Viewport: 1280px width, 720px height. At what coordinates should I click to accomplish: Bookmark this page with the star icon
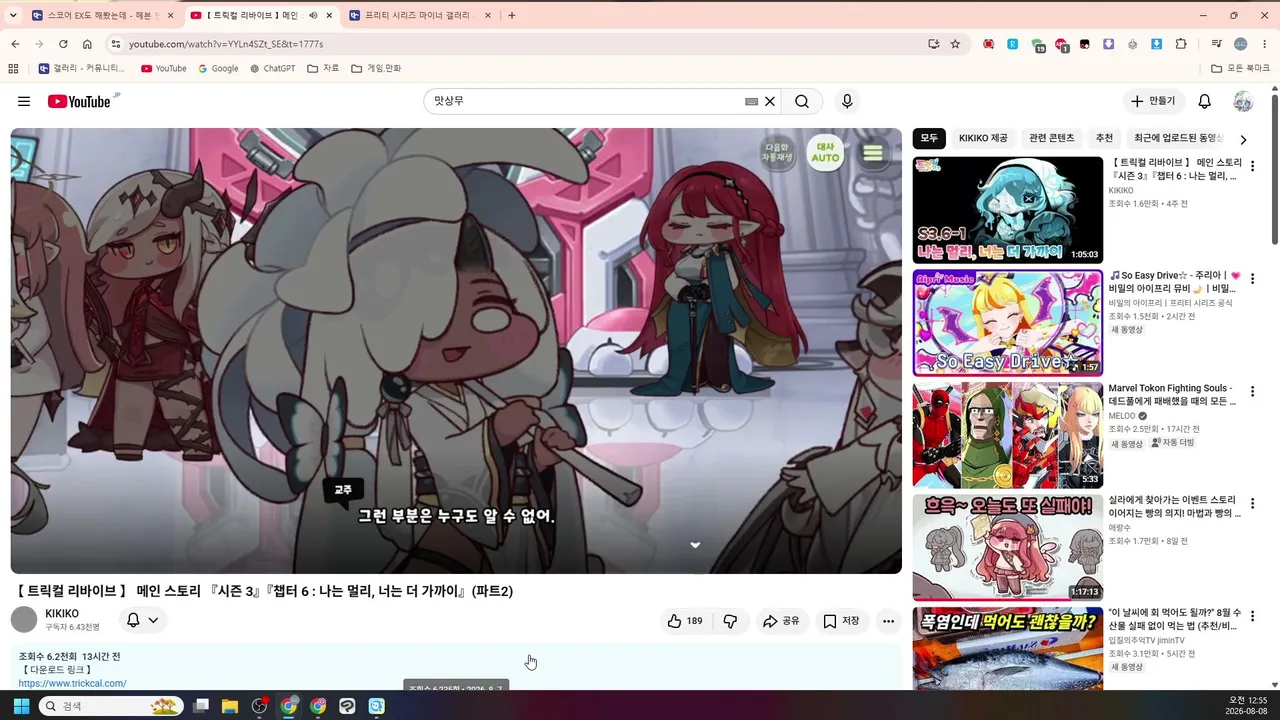955,44
